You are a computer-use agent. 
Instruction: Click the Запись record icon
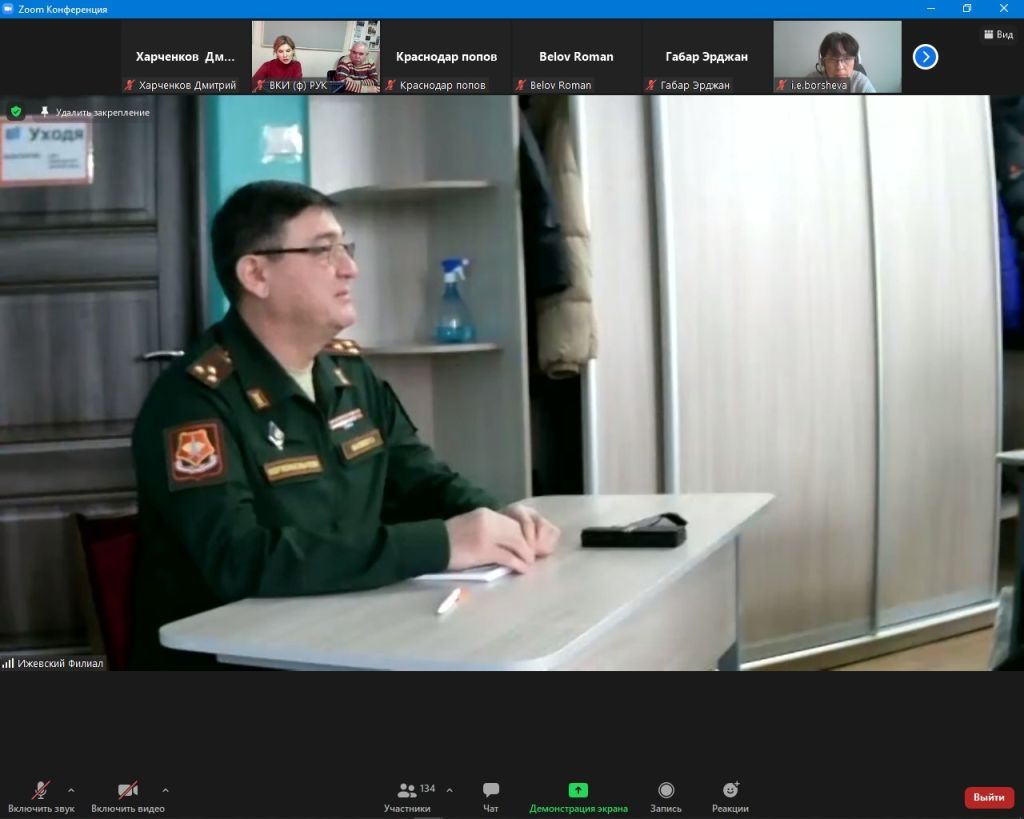click(x=665, y=797)
